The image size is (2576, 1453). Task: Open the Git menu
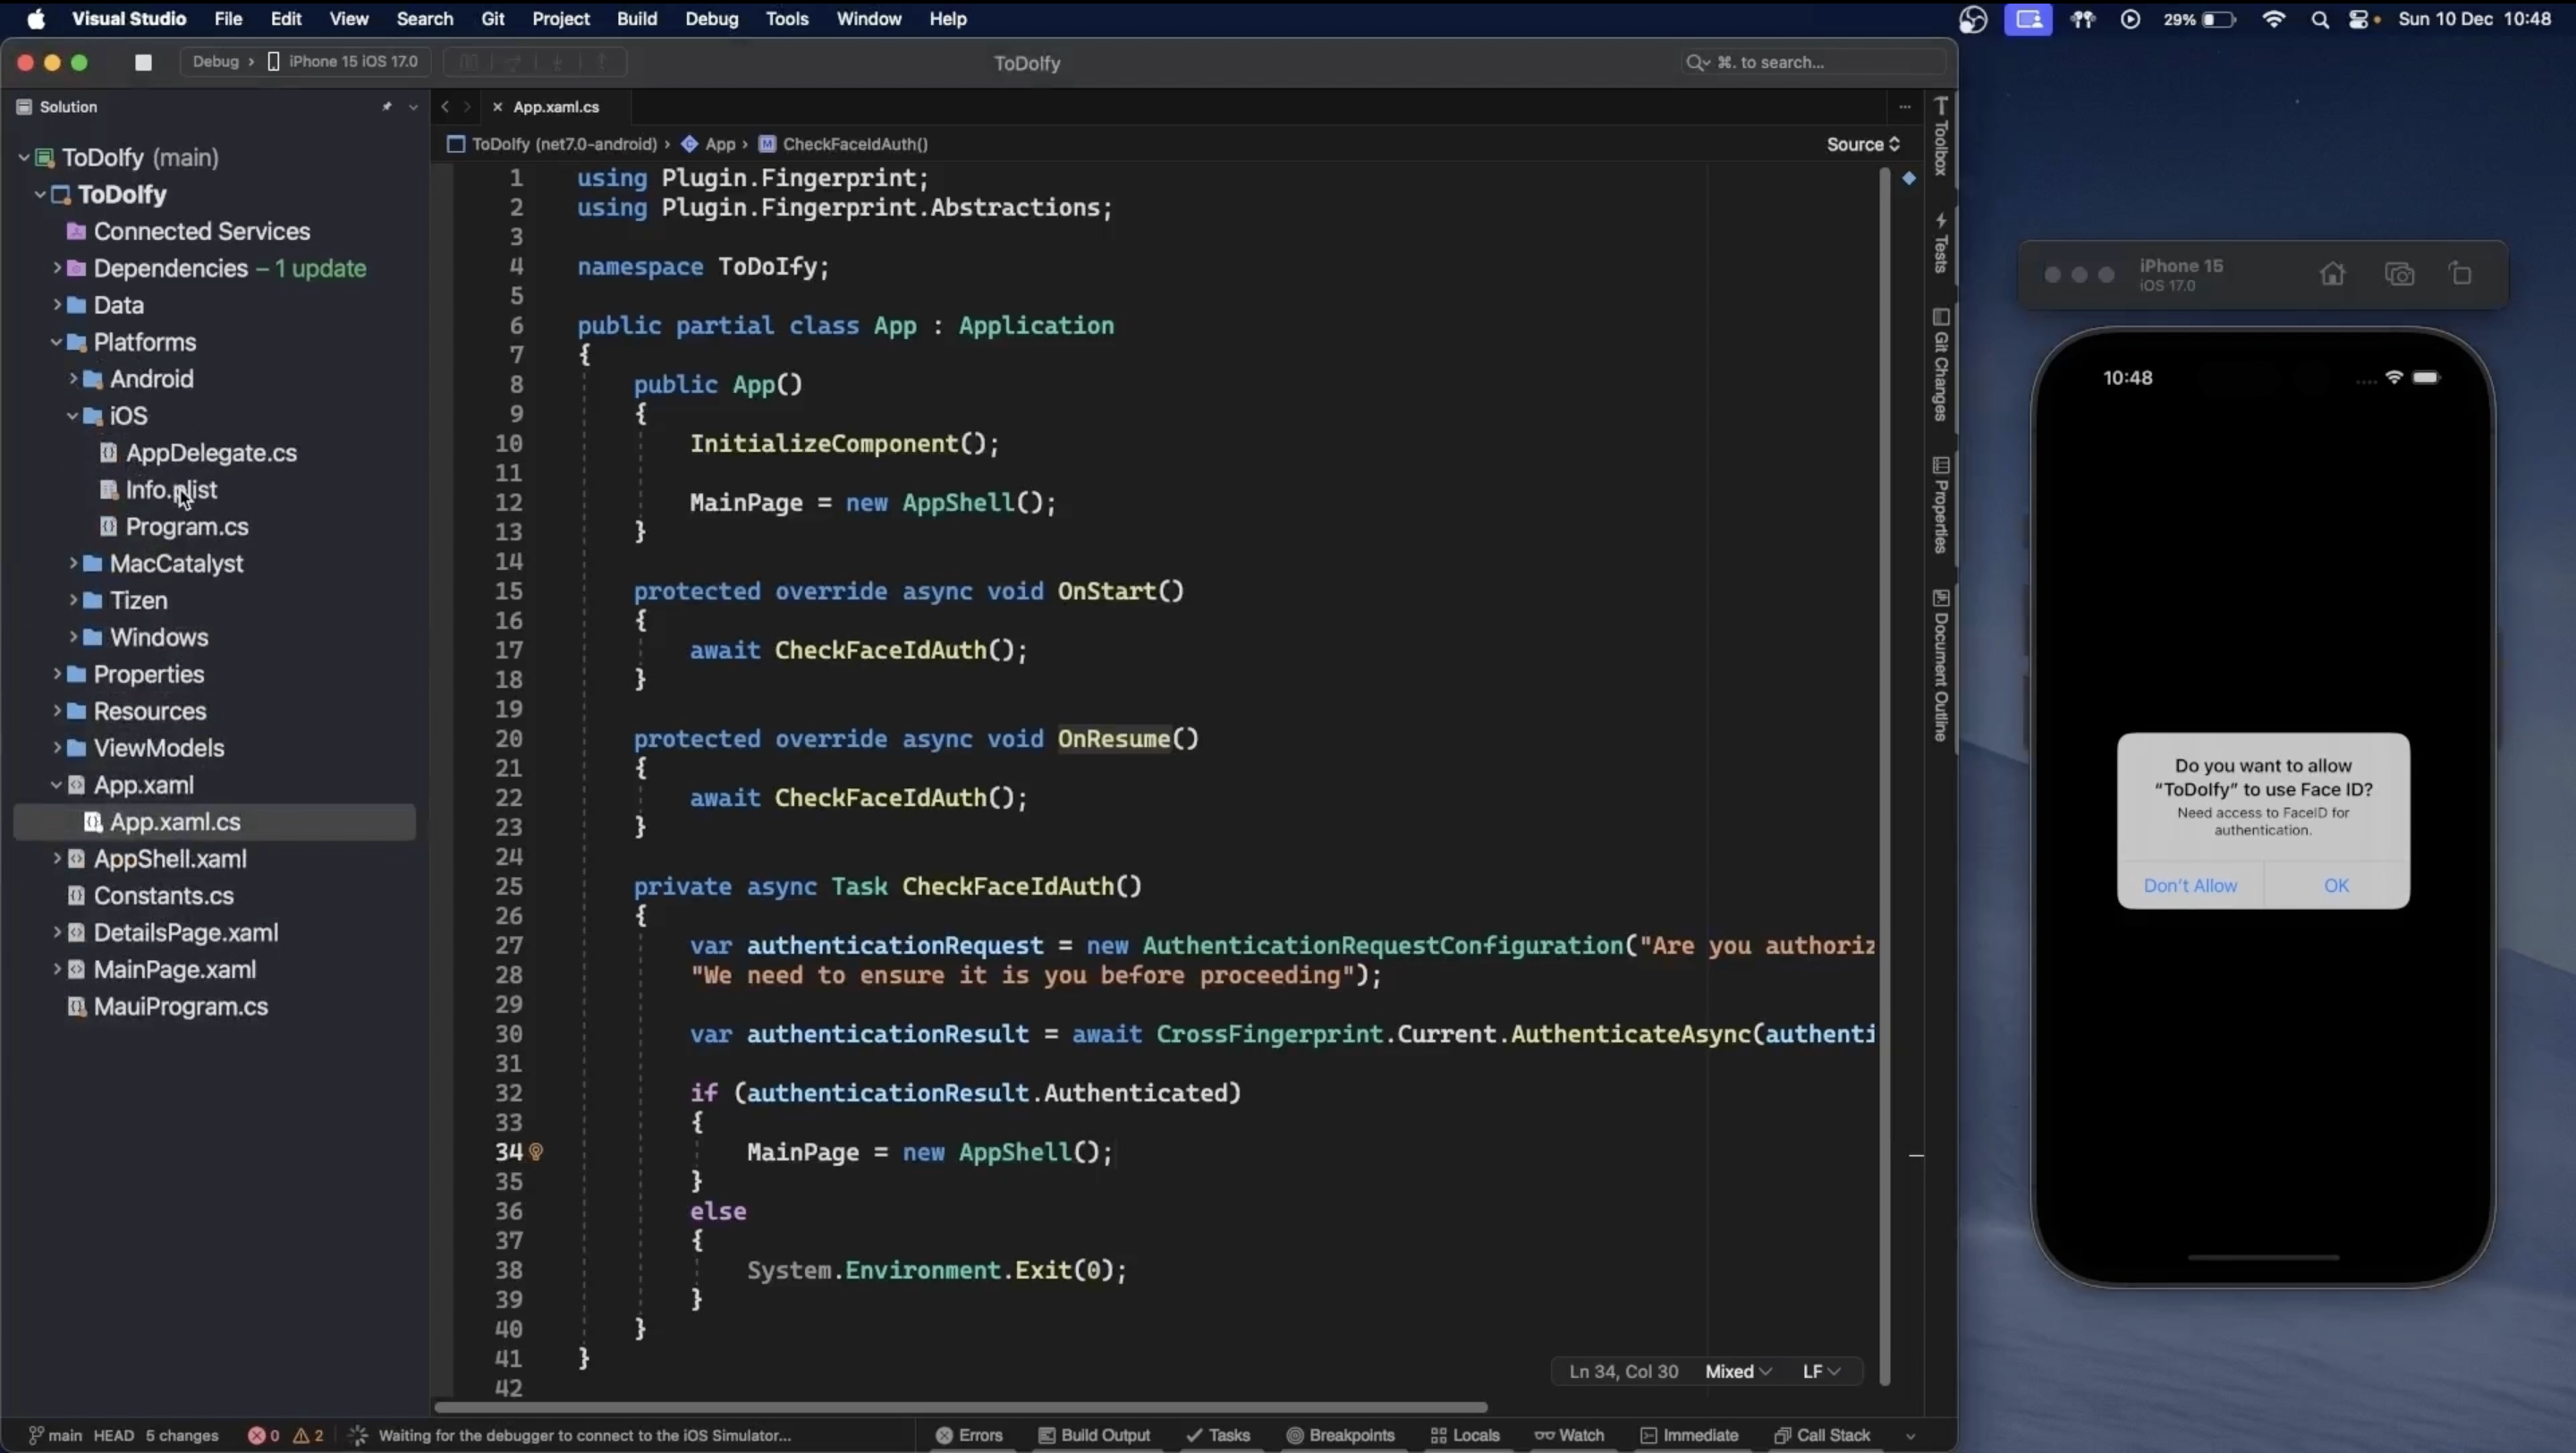click(x=493, y=19)
